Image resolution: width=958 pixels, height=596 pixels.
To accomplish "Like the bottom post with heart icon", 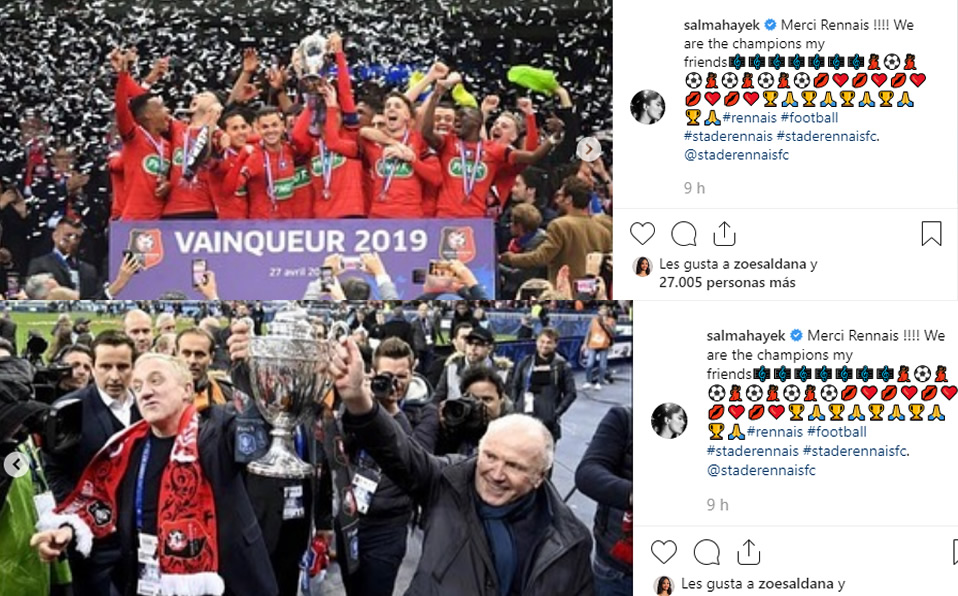I will 664,552.
